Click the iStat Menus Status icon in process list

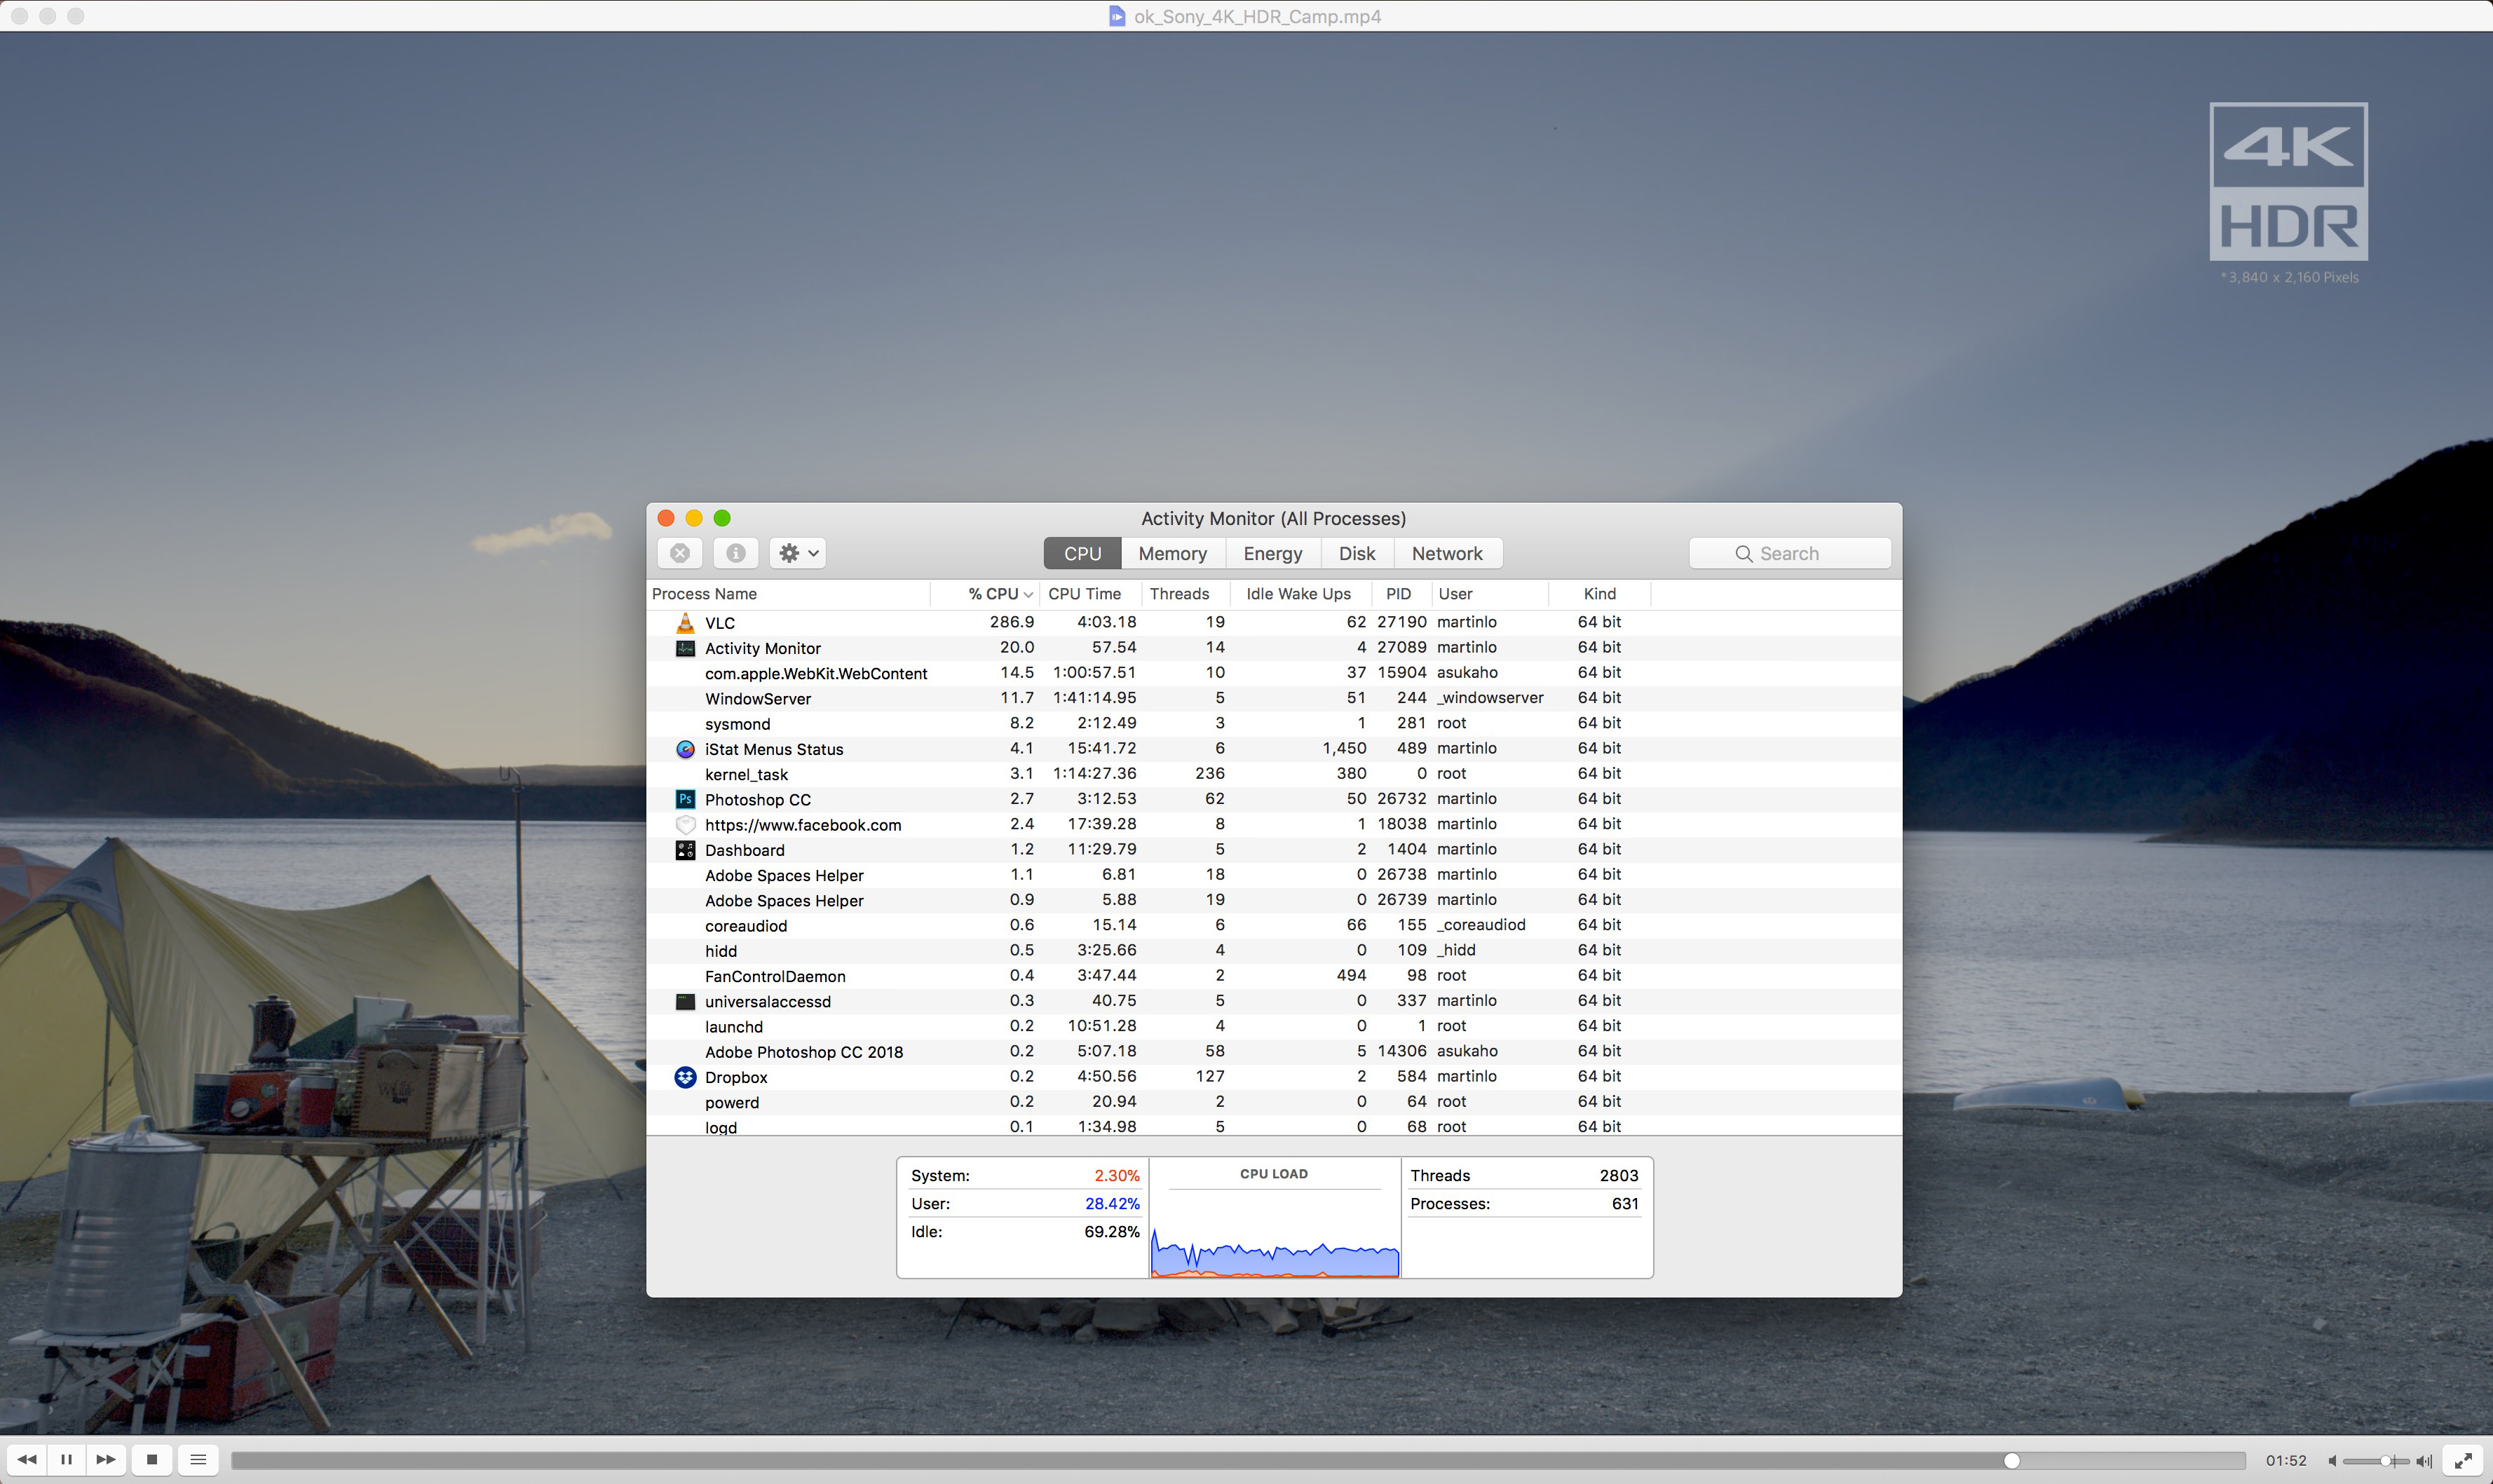pos(684,749)
